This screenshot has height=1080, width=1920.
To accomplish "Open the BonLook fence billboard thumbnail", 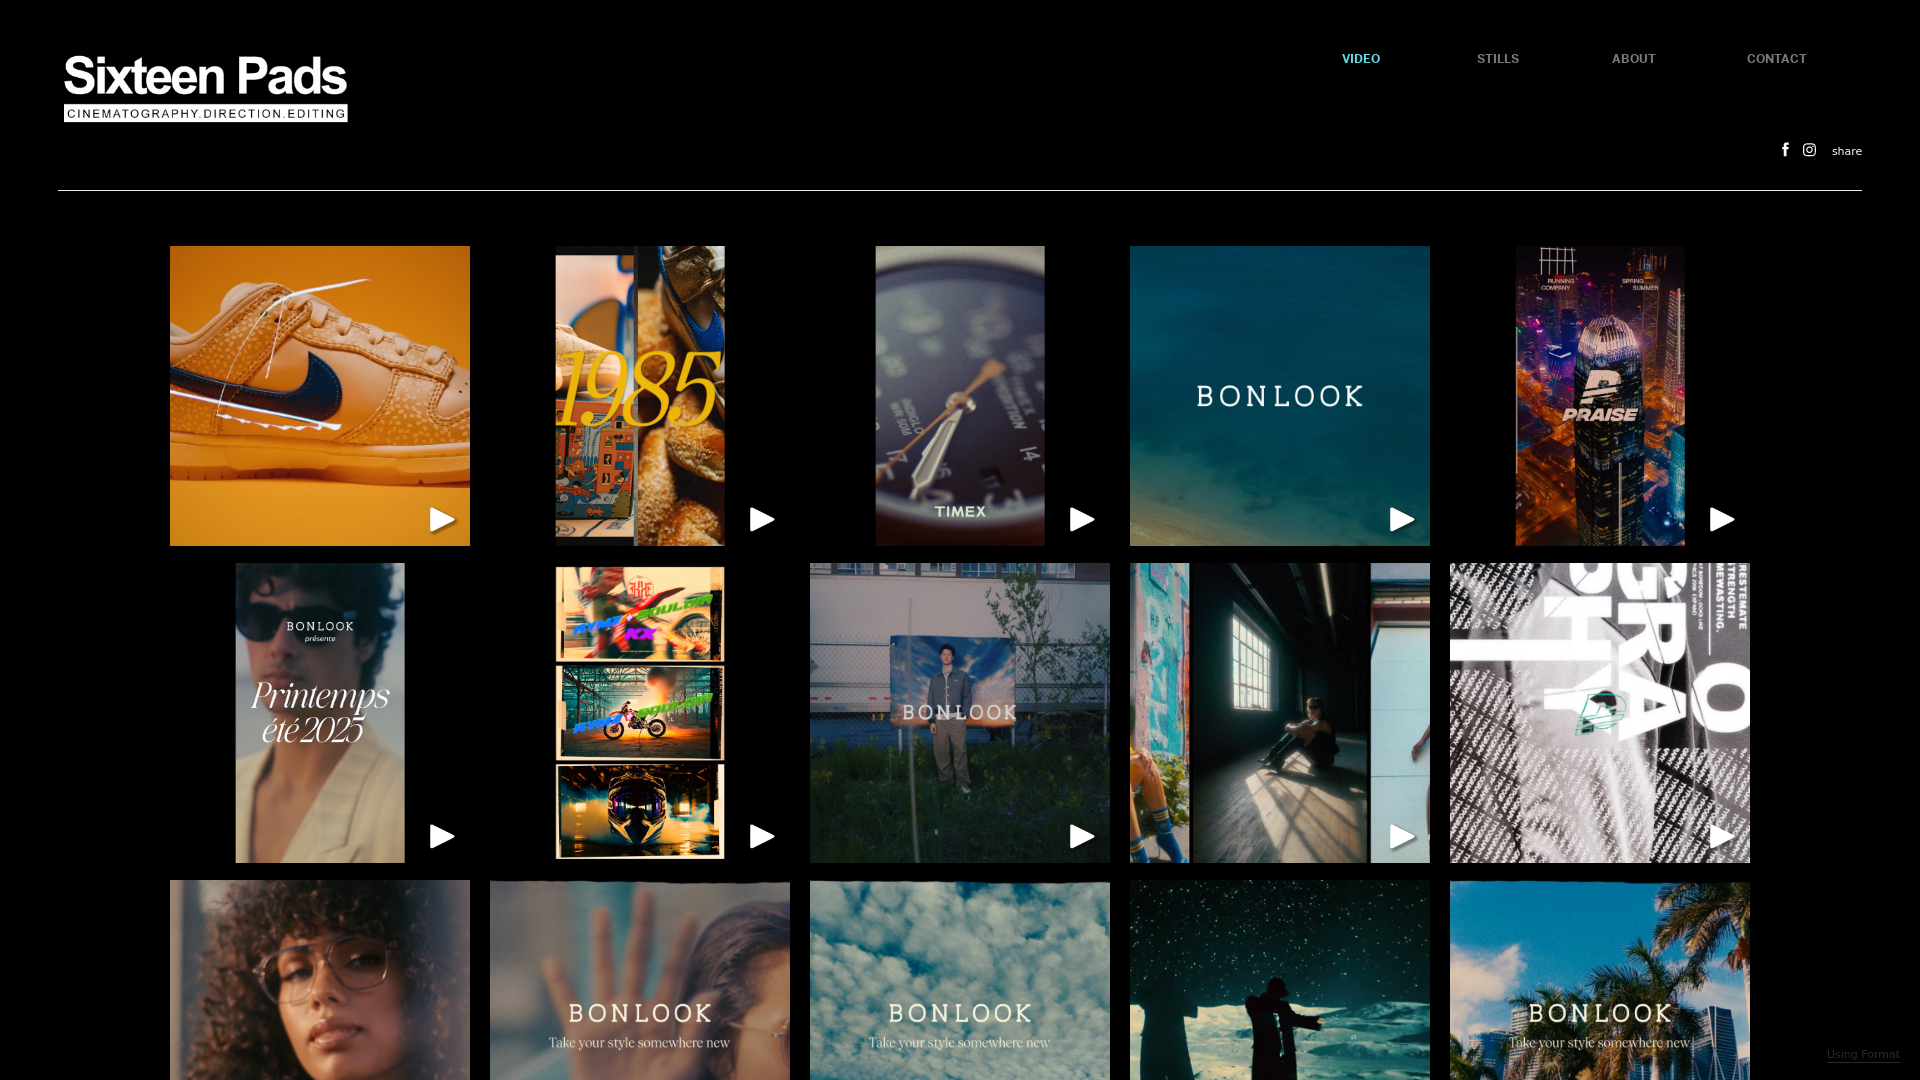I will coord(960,713).
